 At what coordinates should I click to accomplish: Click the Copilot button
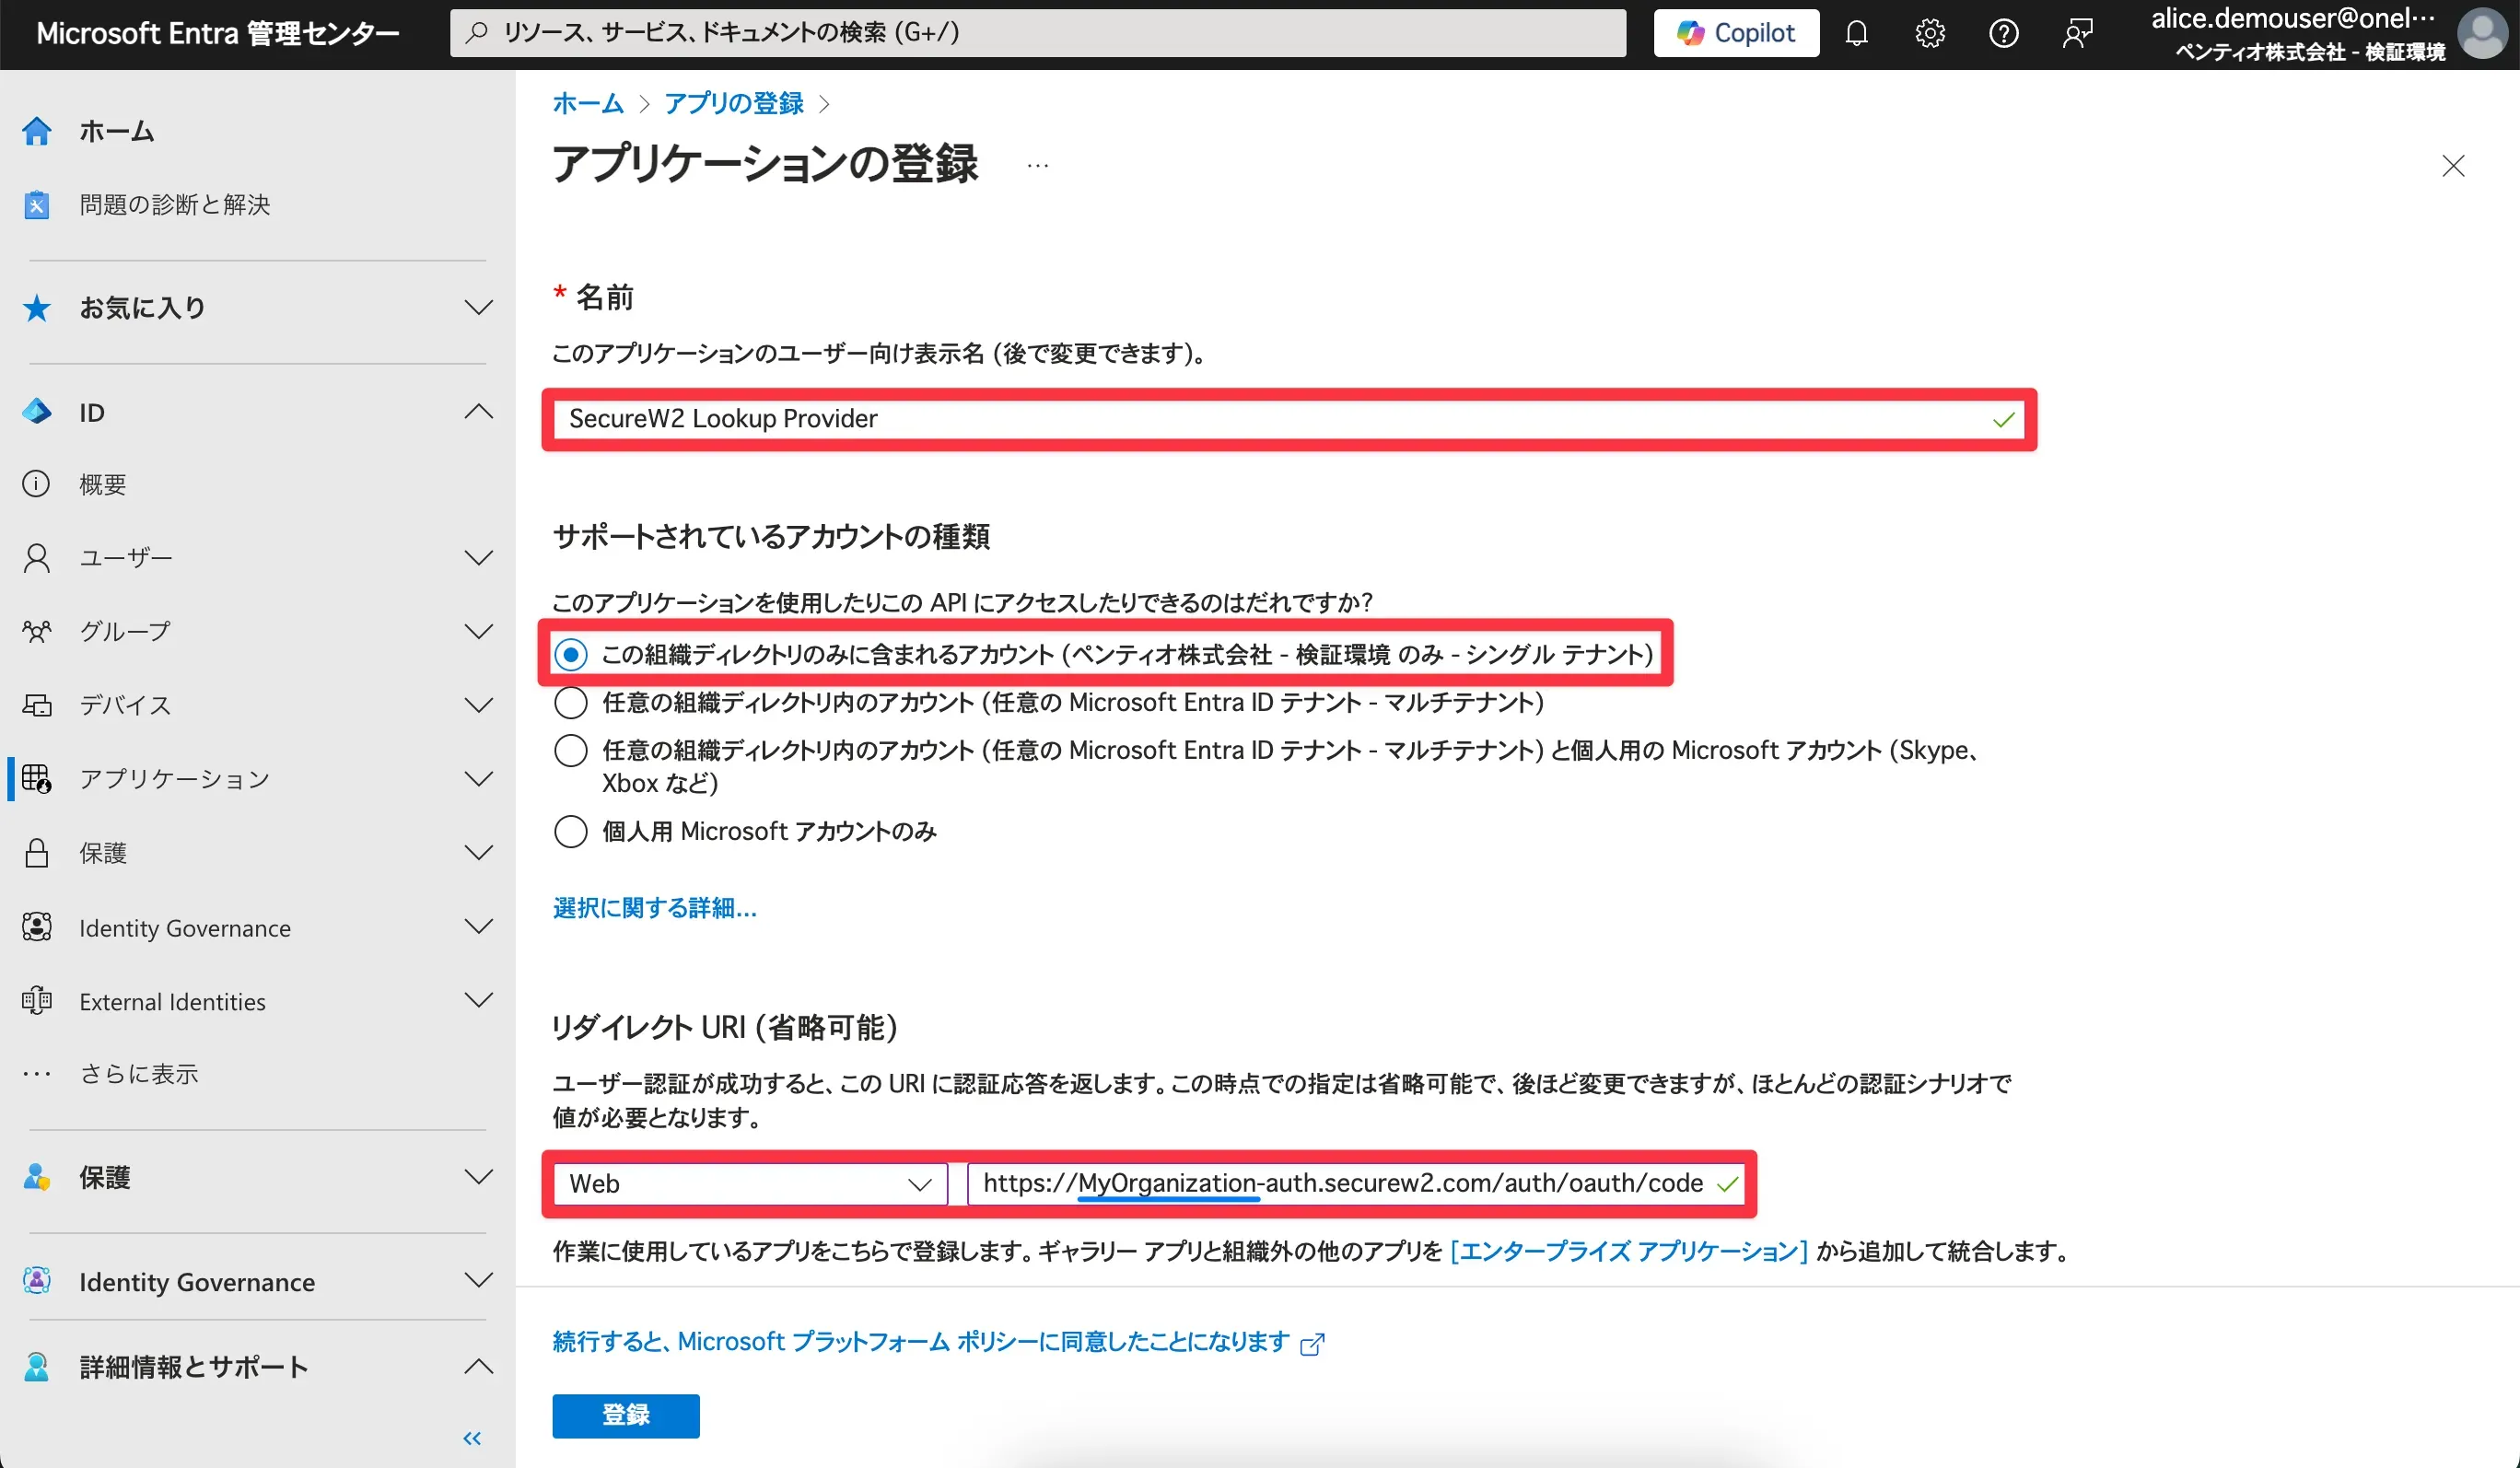pyautogui.click(x=1735, y=33)
